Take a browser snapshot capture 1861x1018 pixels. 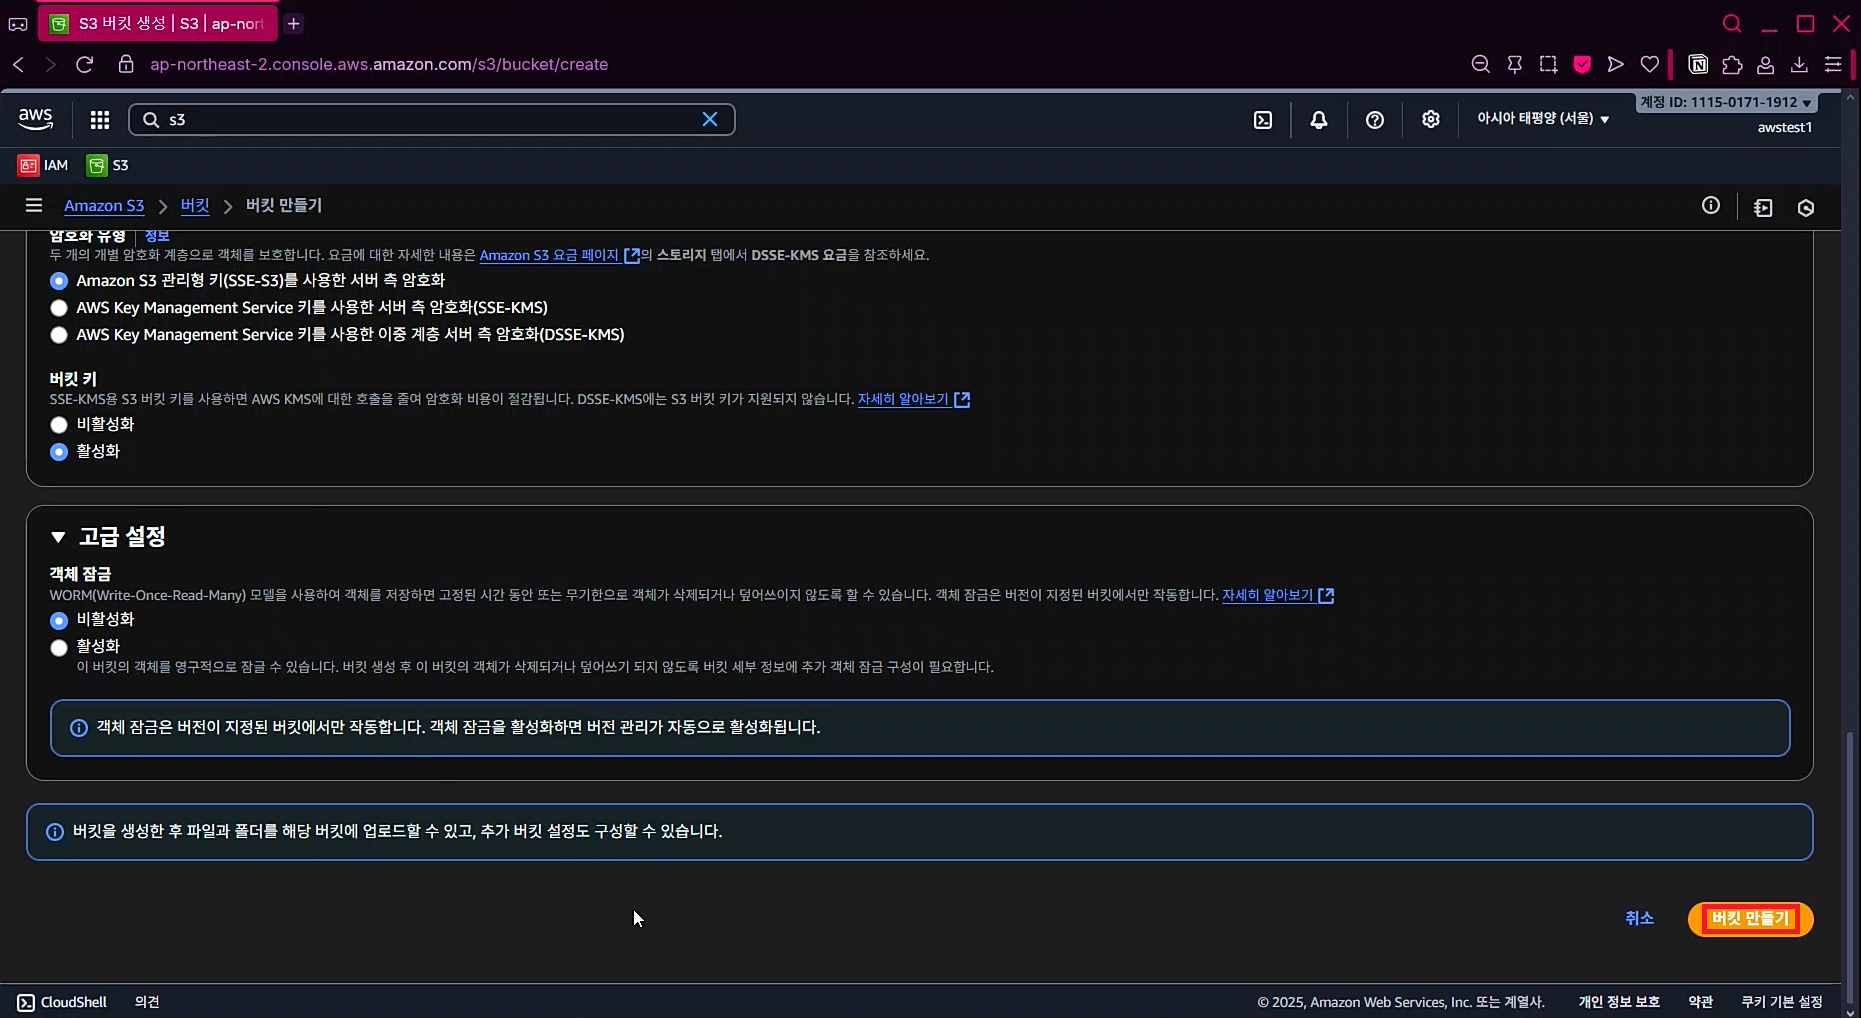[x=1548, y=64]
